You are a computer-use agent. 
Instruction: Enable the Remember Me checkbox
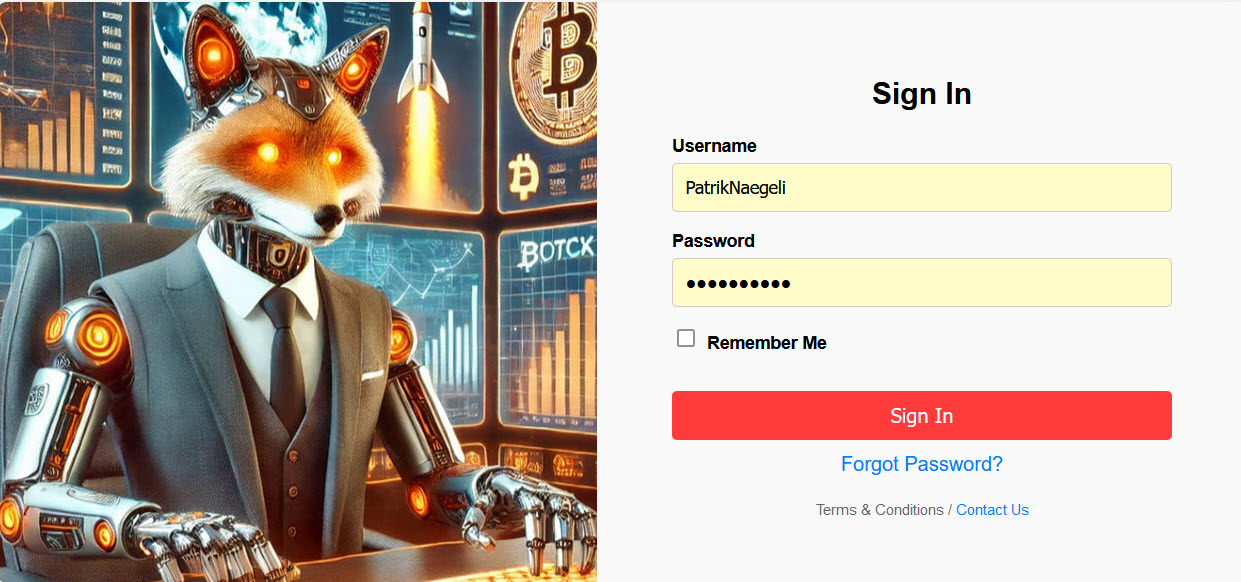tap(686, 338)
